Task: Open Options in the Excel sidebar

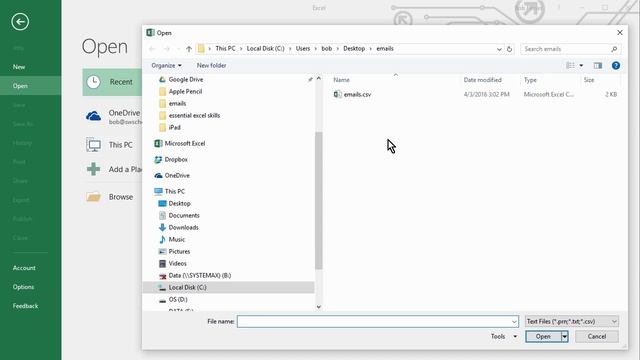Action: pyautogui.click(x=23, y=287)
